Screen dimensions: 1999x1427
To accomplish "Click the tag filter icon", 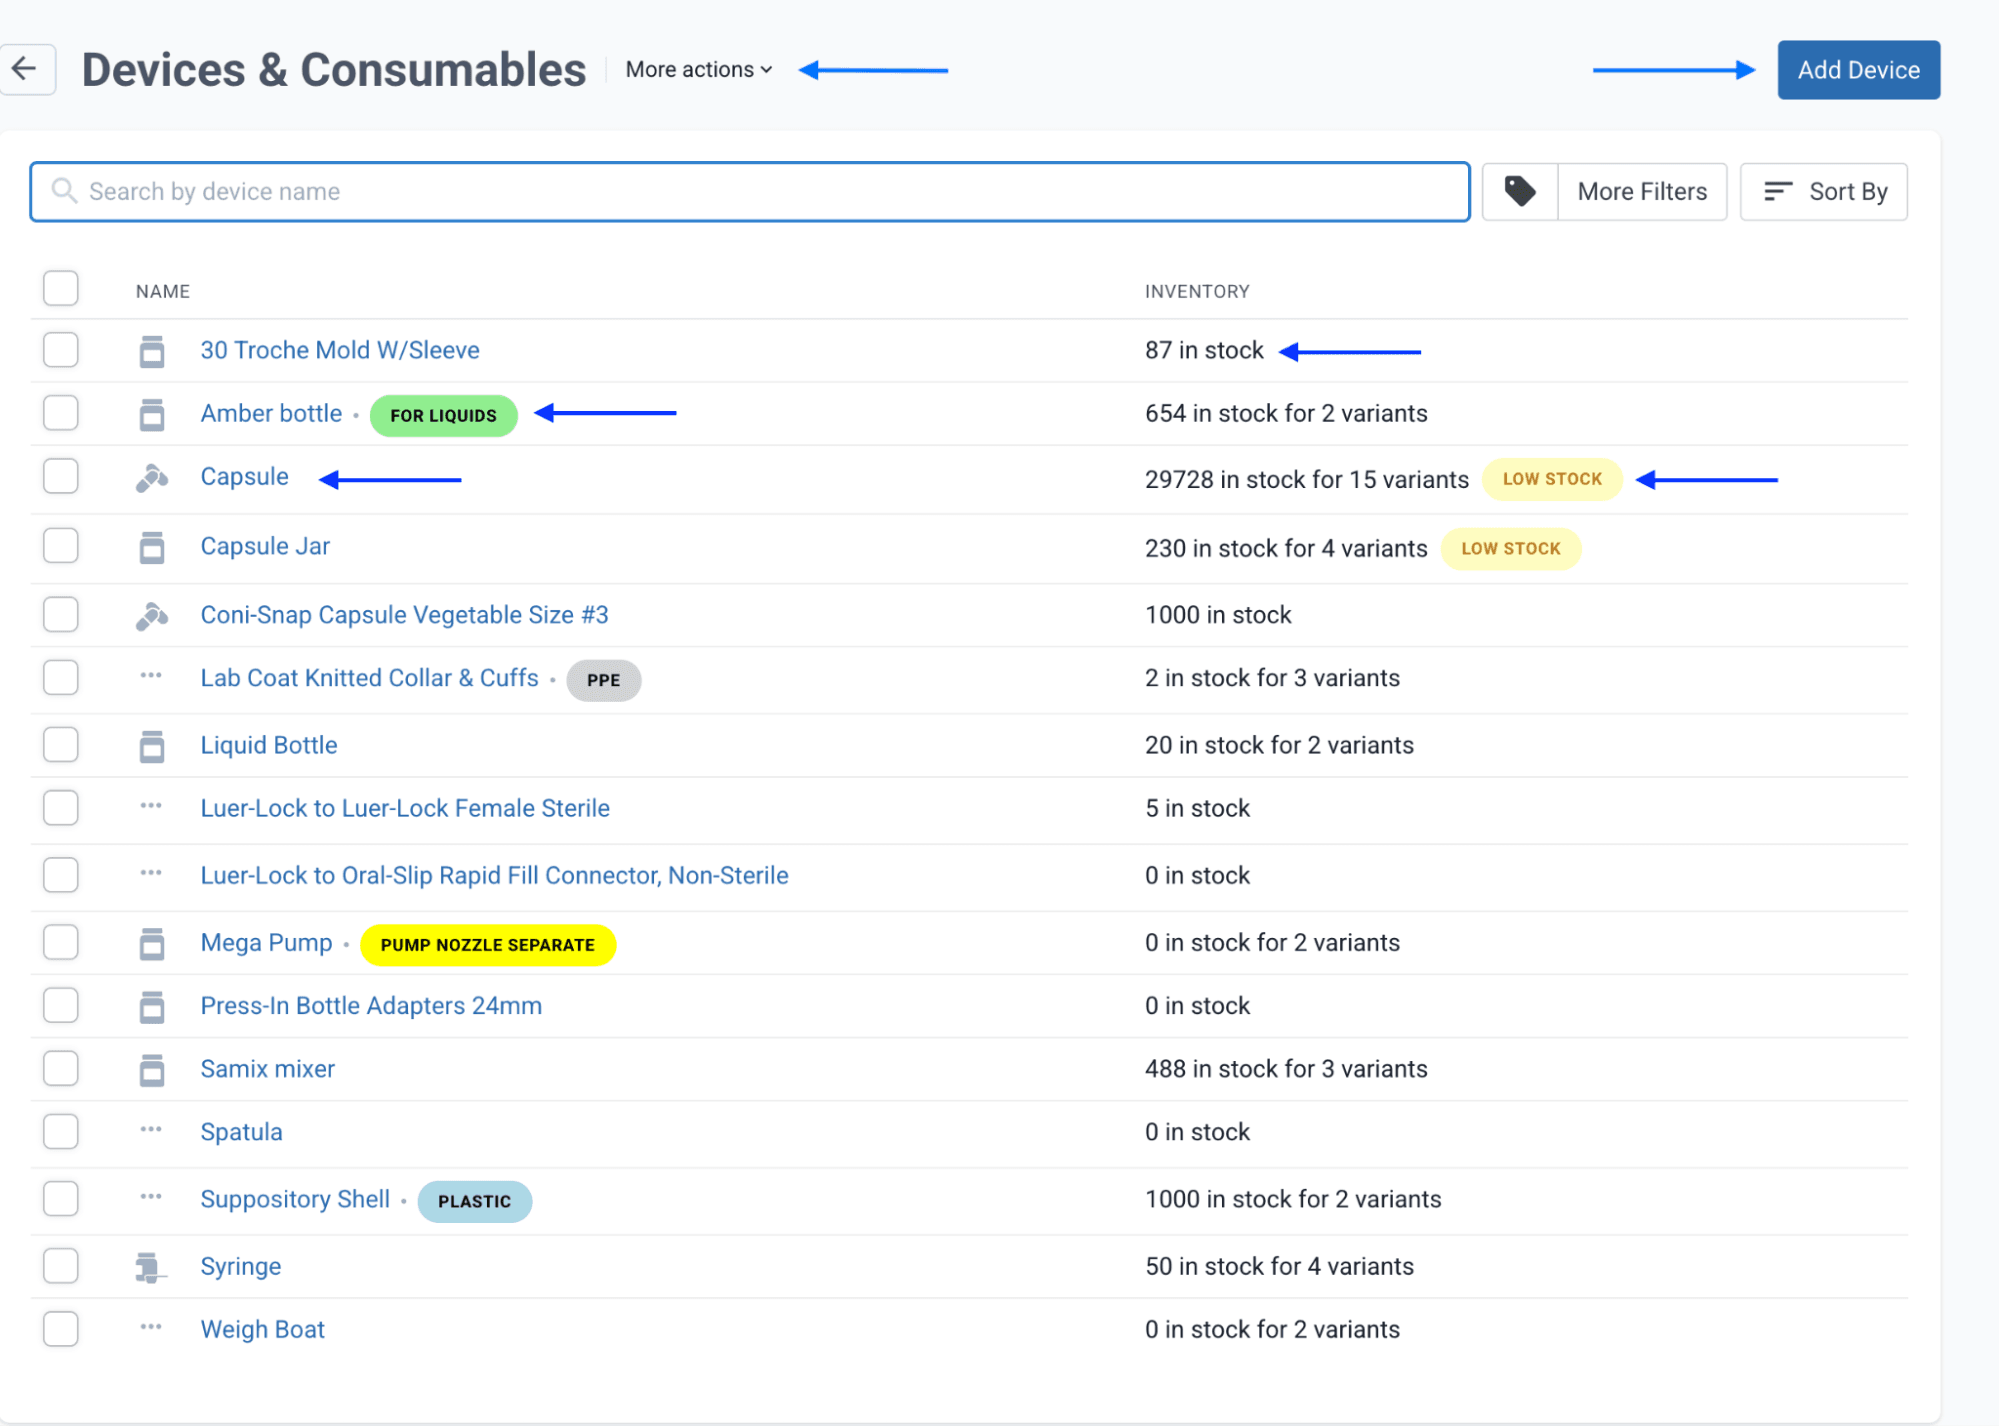I will point(1519,191).
